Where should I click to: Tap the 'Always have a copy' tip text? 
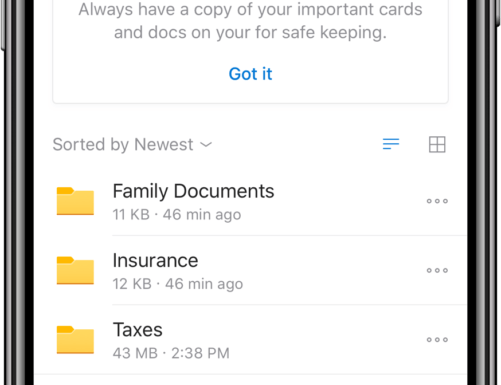pos(250,9)
